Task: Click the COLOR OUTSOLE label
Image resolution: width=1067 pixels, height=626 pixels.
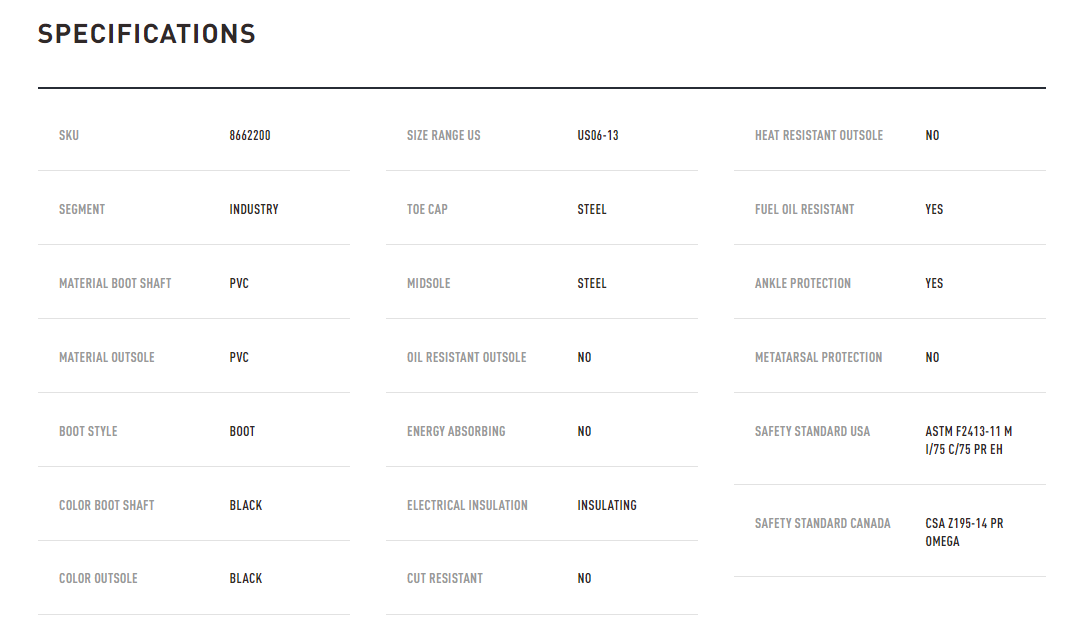Action: [x=98, y=578]
